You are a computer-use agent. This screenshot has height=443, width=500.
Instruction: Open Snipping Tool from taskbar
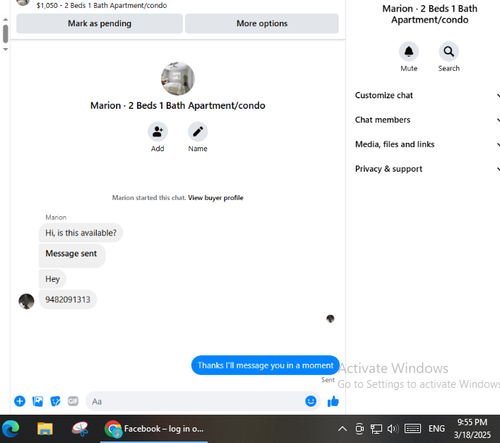(x=80, y=429)
